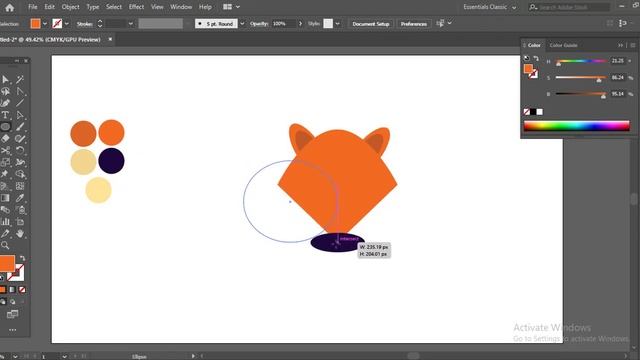This screenshot has height=360, width=640.
Task: Open the 5 pt. Round brush dropdown
Action: click(242, 24)
